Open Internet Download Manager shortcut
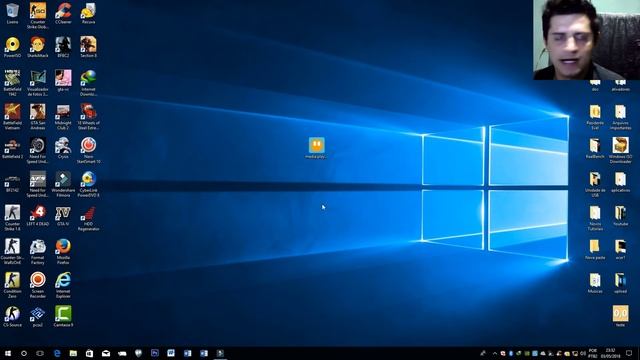Viewport: 640px width, 360px height. click(88, 83)
